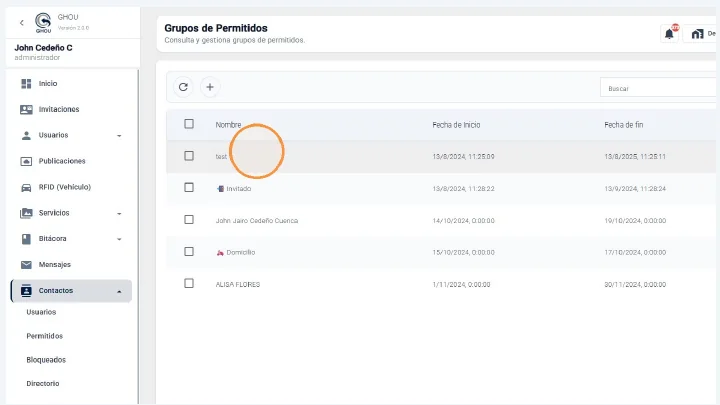This screenshot has height=405, width=720.
Task: Open Mensajes menu item
Action: [x=55, y=265]
